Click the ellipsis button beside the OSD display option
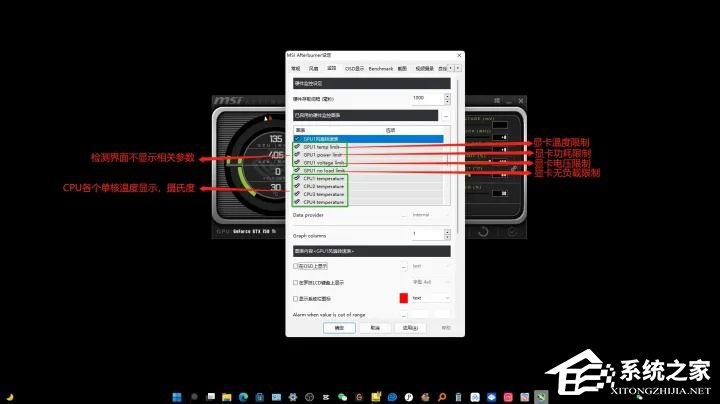Image resolution: width=720 pixels, height=404 pixels. [404, 266]
